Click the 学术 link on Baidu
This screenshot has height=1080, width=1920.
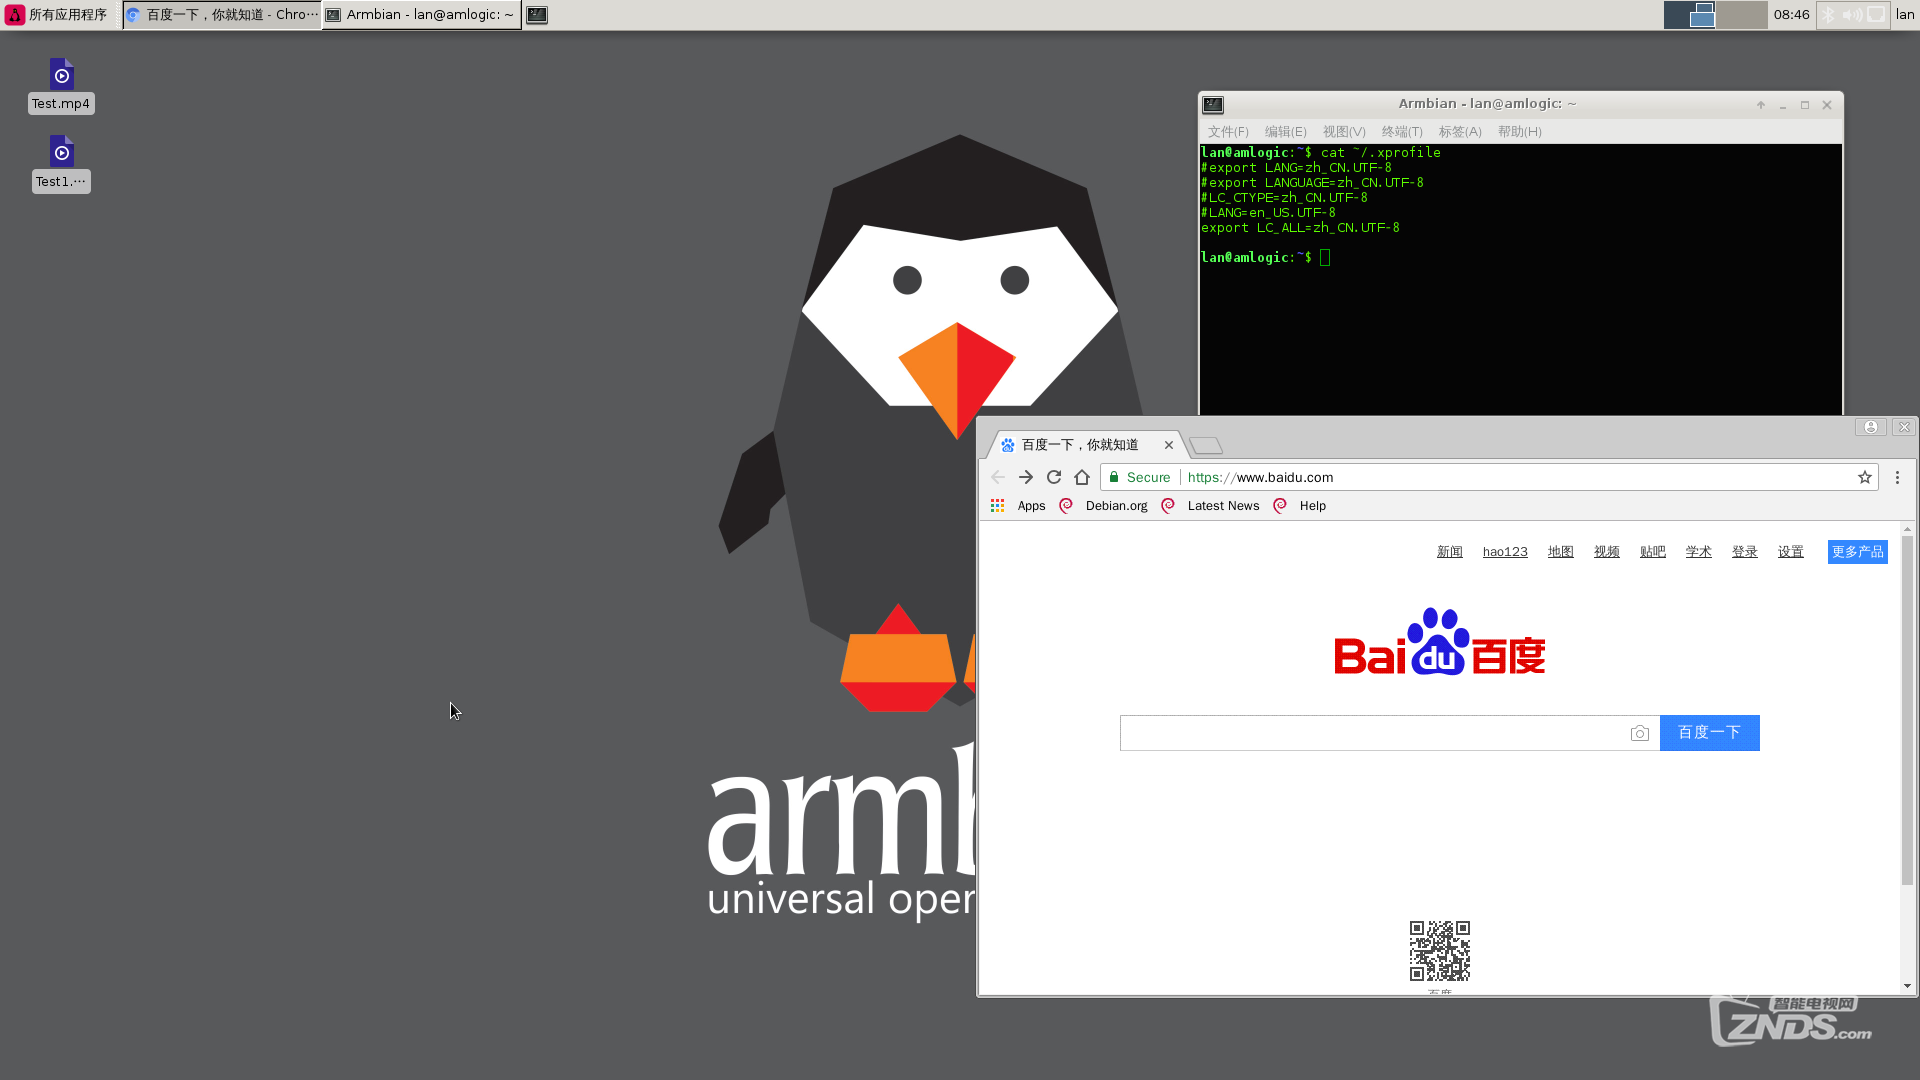pyautogui.click(x=1698, y=552)
